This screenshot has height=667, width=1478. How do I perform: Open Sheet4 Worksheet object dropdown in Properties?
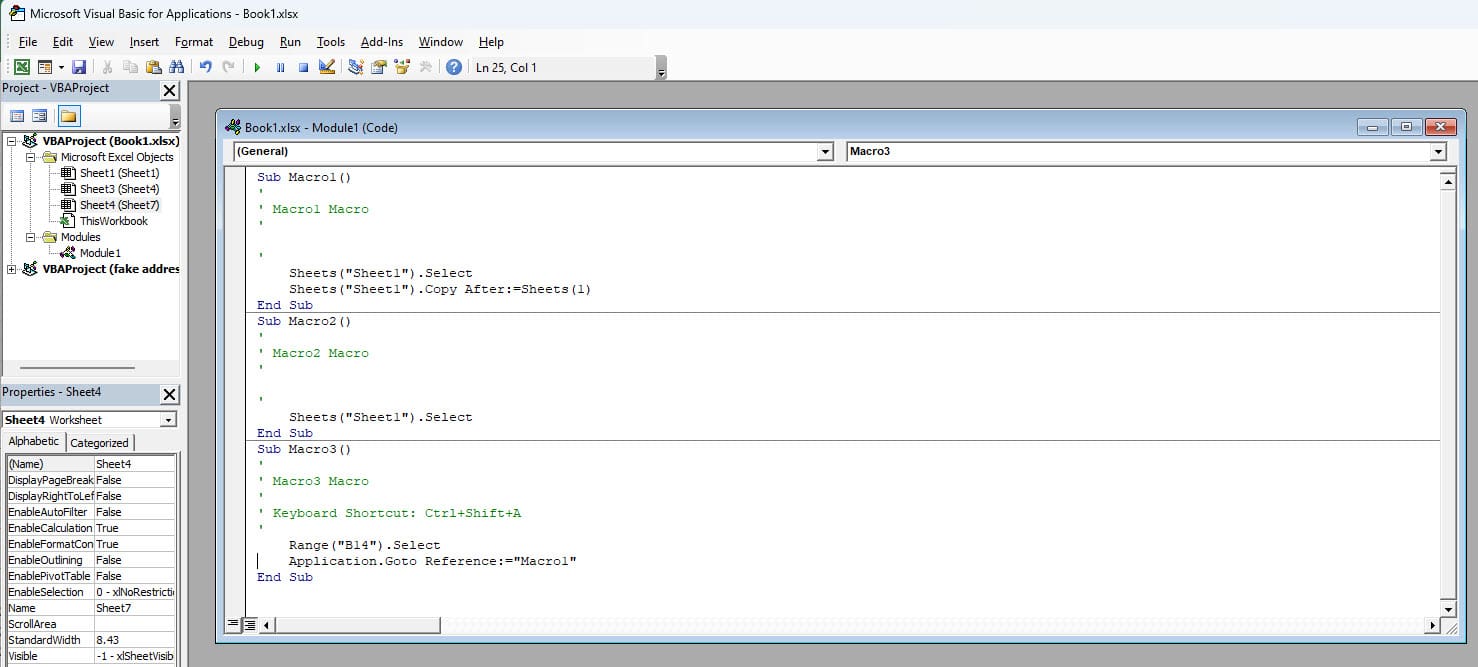(168, 420)
